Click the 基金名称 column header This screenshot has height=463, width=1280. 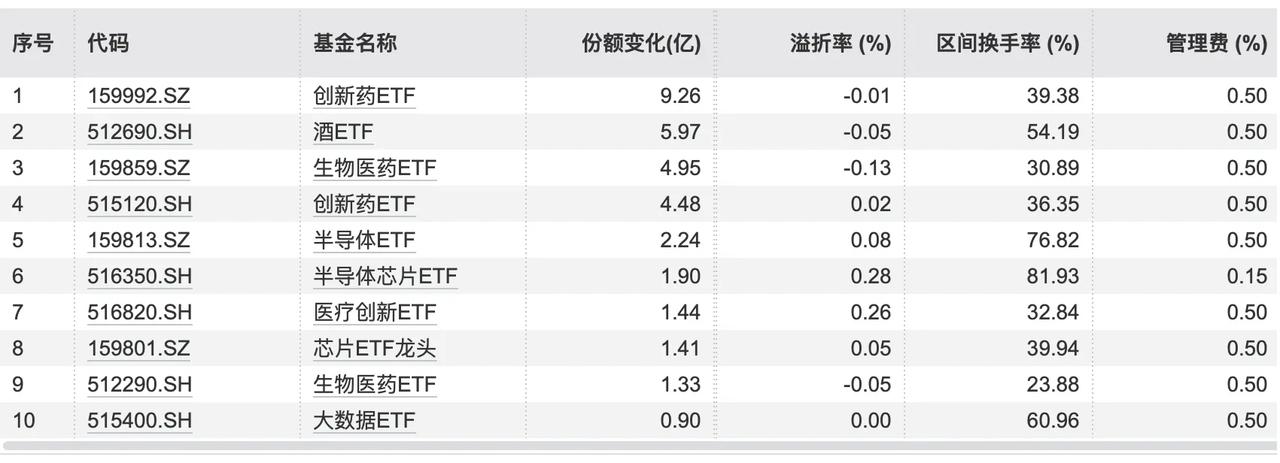click(x=354, y=43)
